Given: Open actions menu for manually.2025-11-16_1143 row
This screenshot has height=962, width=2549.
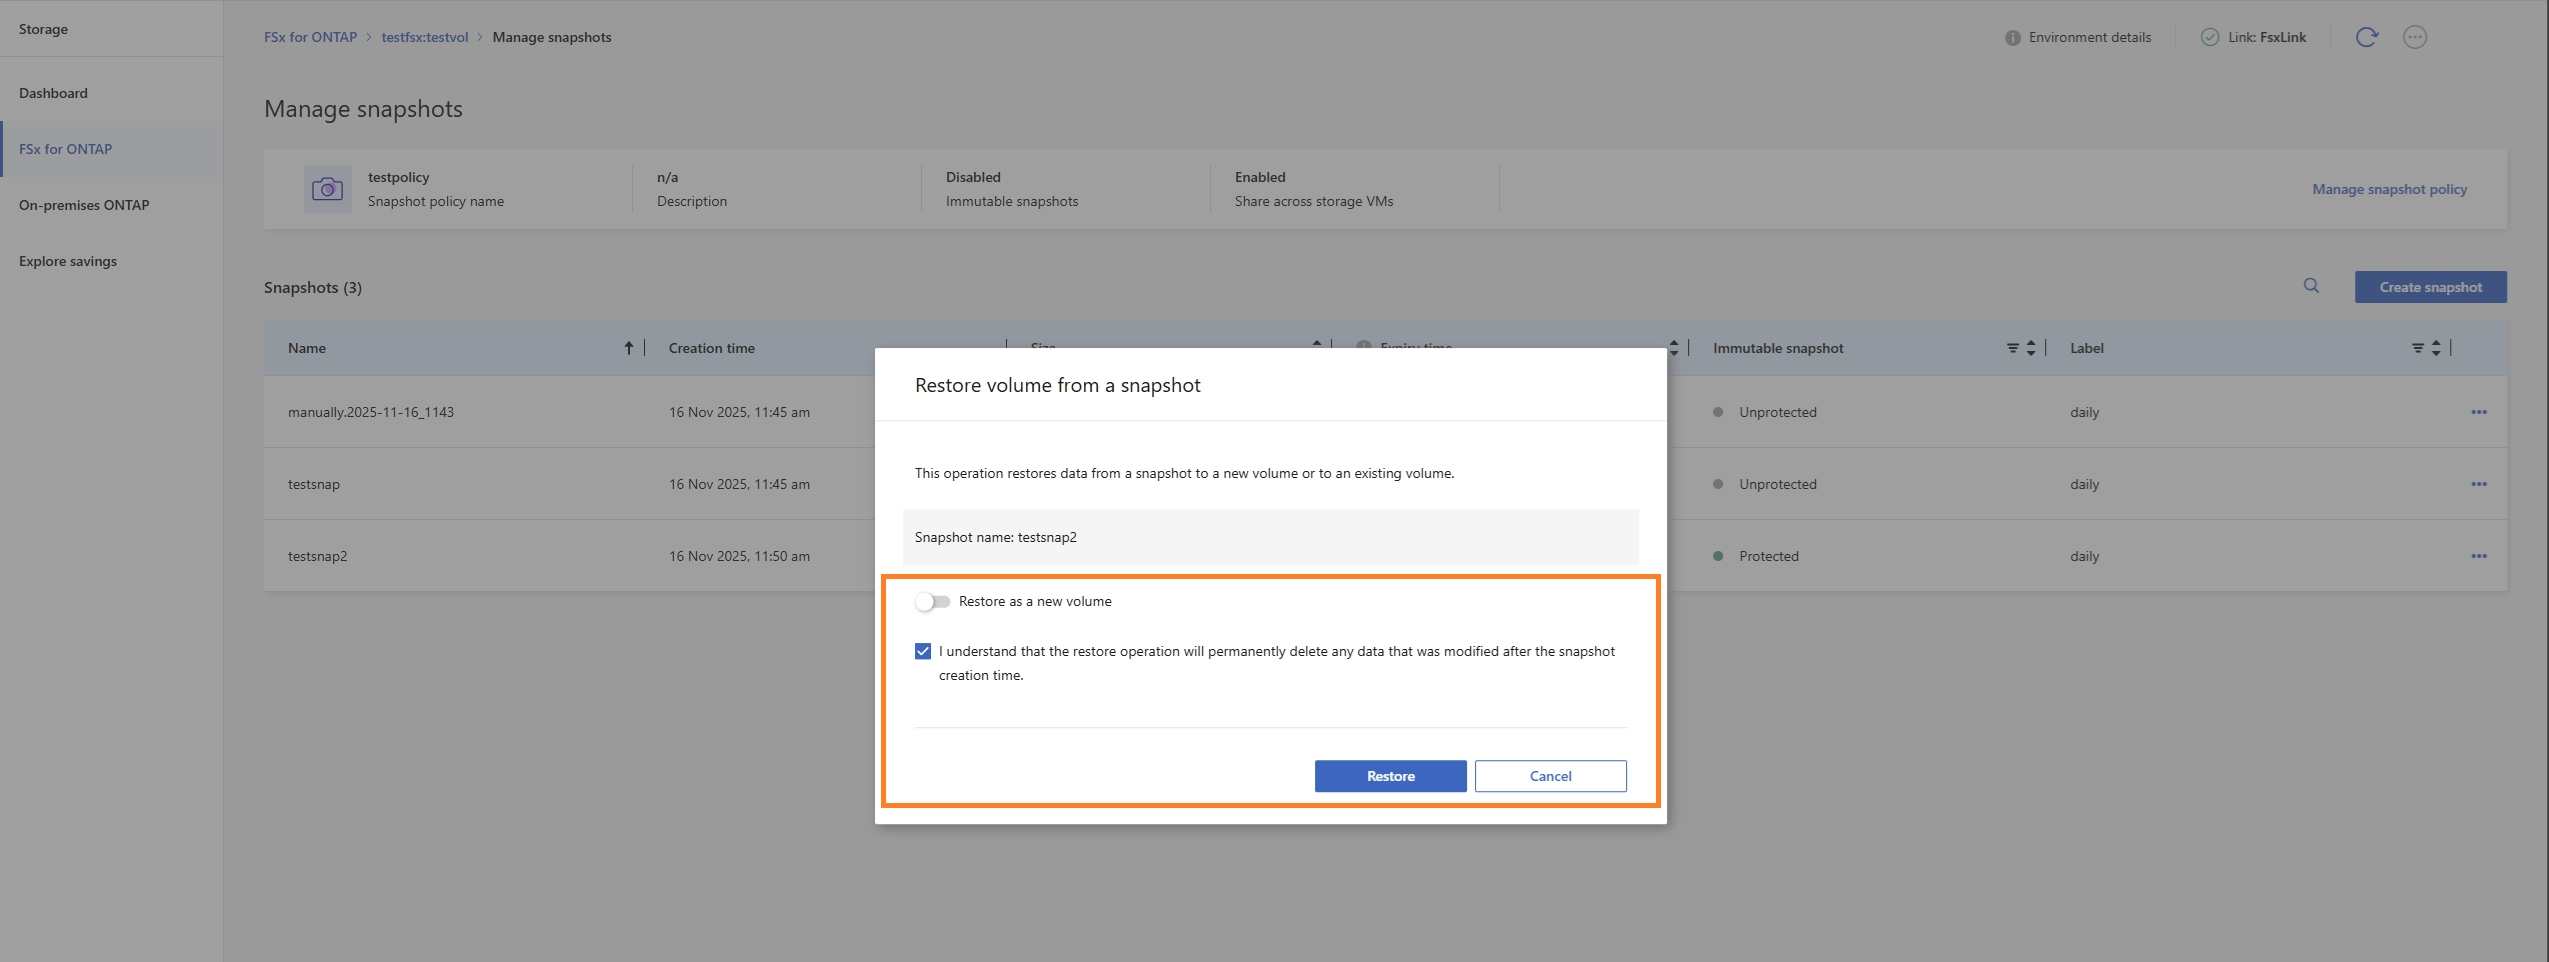Looking at the screenshot, I should 2479,412.
